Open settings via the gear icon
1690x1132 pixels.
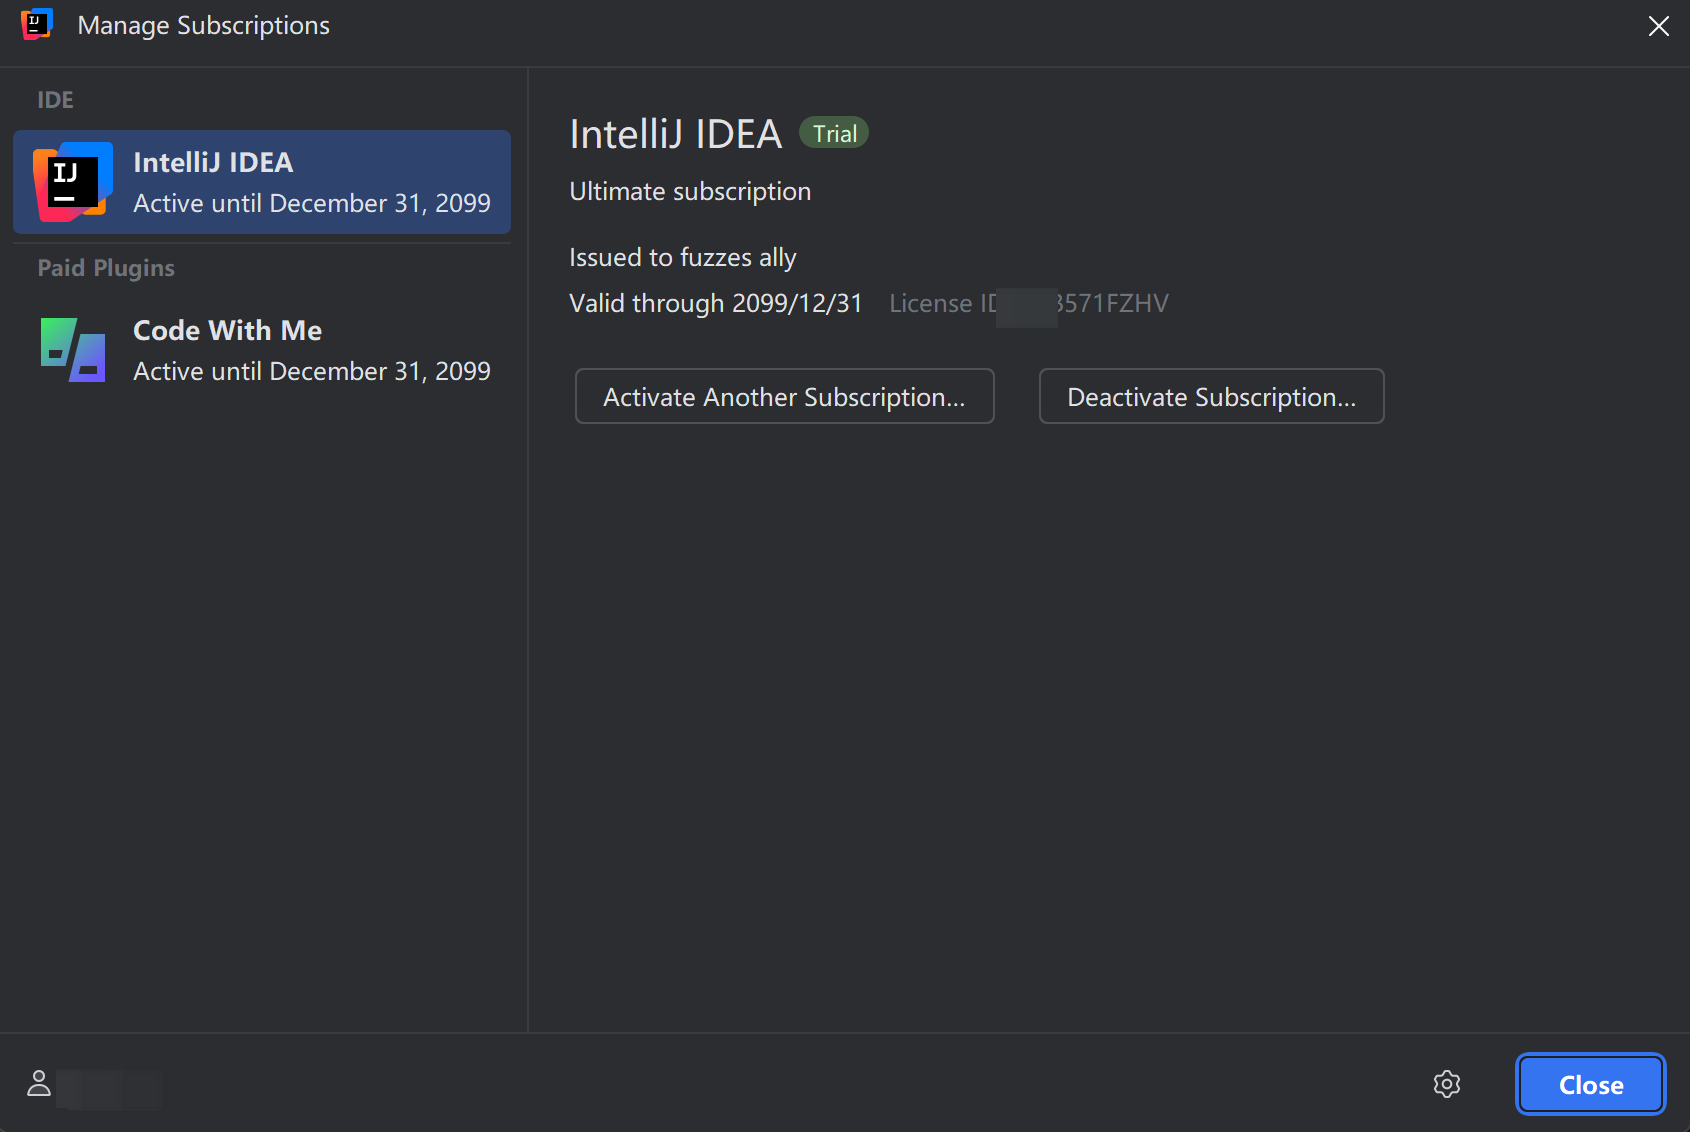1446,1084
